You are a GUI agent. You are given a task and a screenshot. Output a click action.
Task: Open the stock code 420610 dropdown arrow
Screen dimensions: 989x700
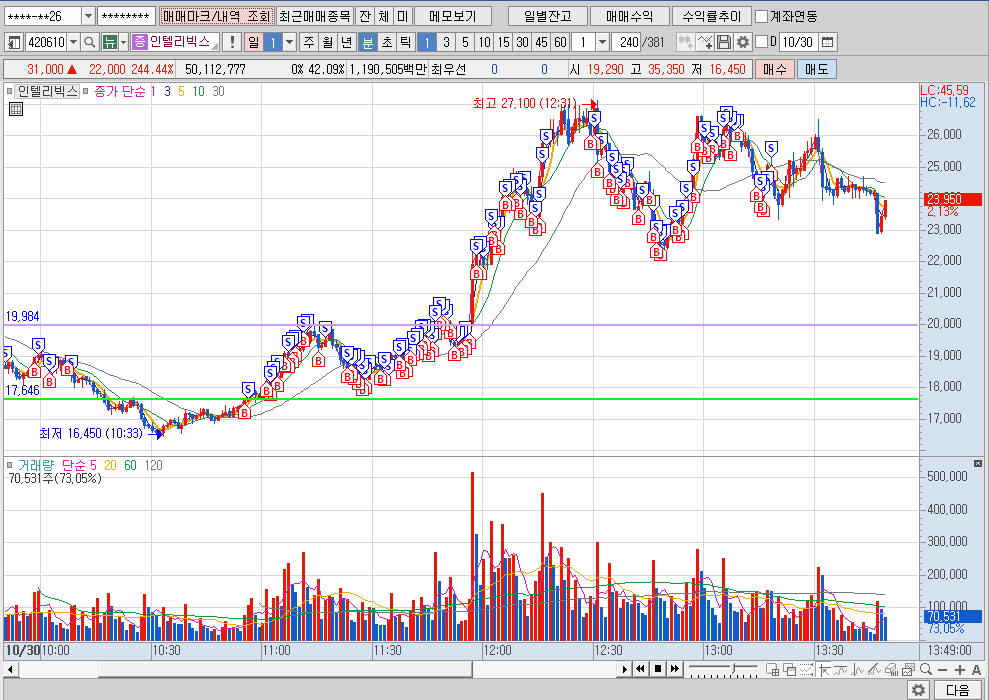coord(73,42)
